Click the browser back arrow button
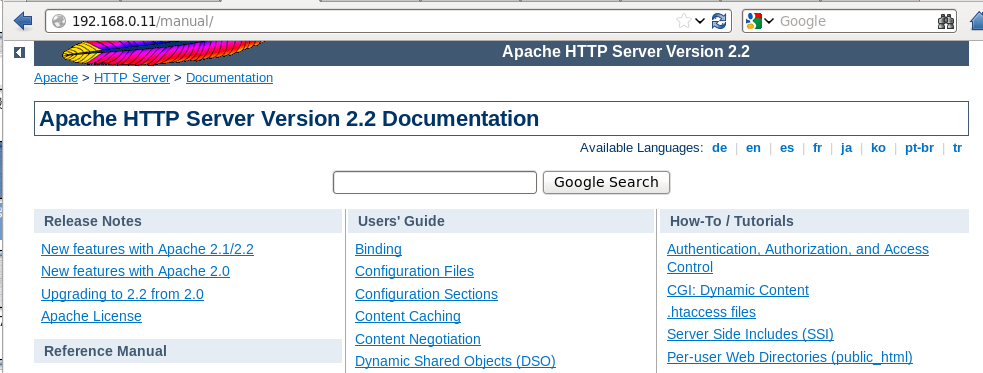Image resolution: width=983 pixels, height=373 pixels. point(23,21)
